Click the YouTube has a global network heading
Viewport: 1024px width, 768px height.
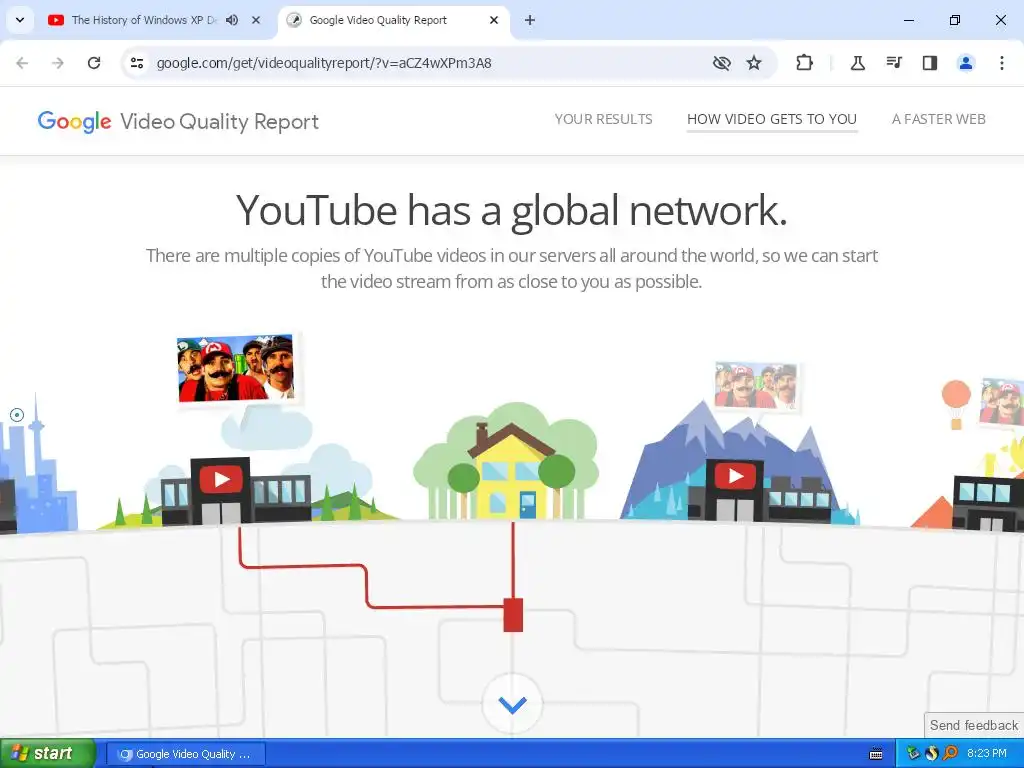[x=511, y=210]
